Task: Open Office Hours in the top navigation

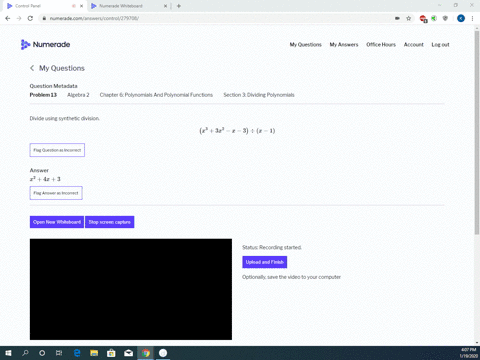Action: coord(381,44)
